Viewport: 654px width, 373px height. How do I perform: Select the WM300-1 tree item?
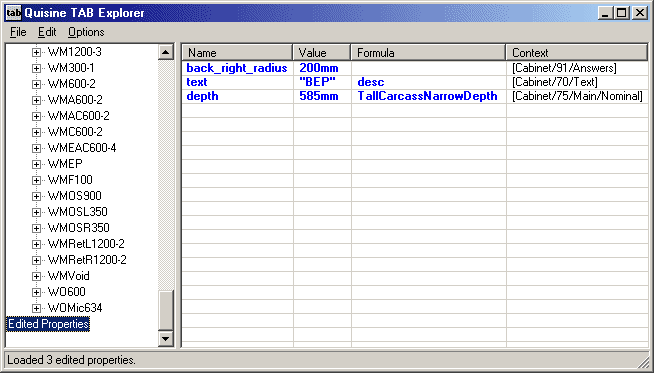[71, 68]
